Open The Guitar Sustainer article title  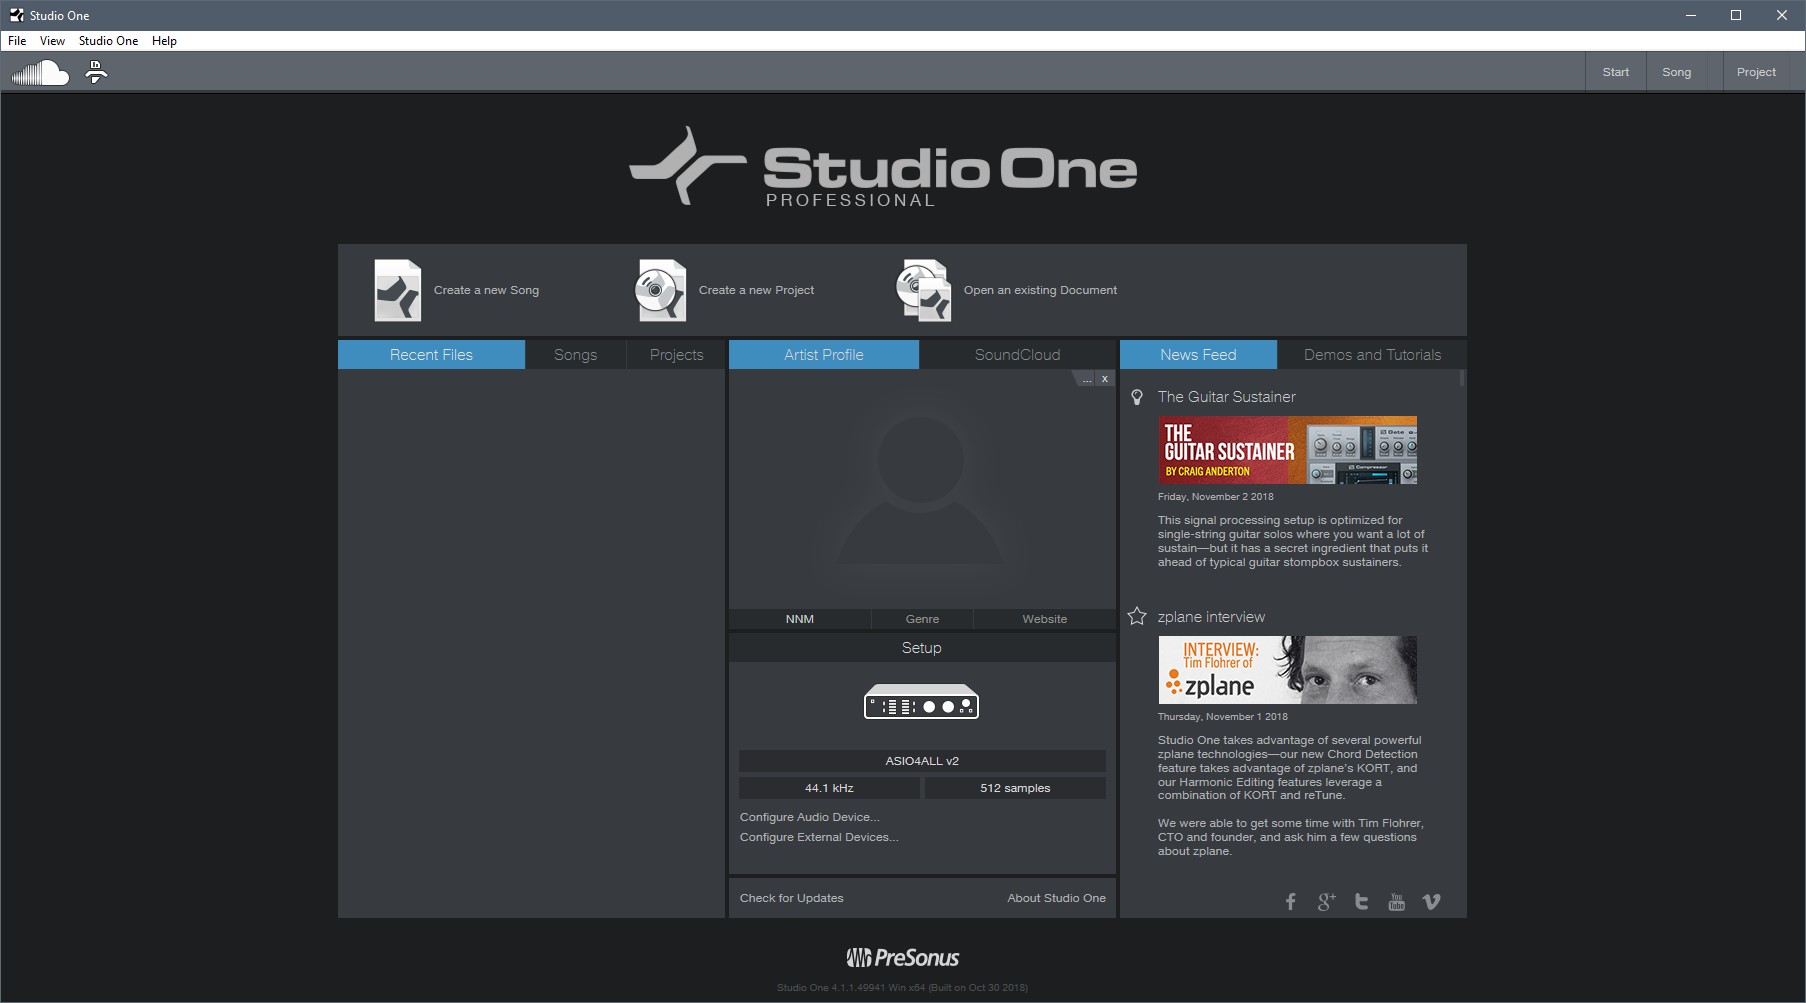pyautogui.click(x=1226, y=397)
